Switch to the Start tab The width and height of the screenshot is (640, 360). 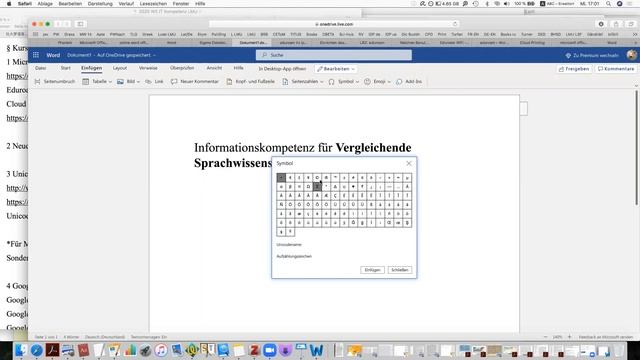(x=66, y=68)
